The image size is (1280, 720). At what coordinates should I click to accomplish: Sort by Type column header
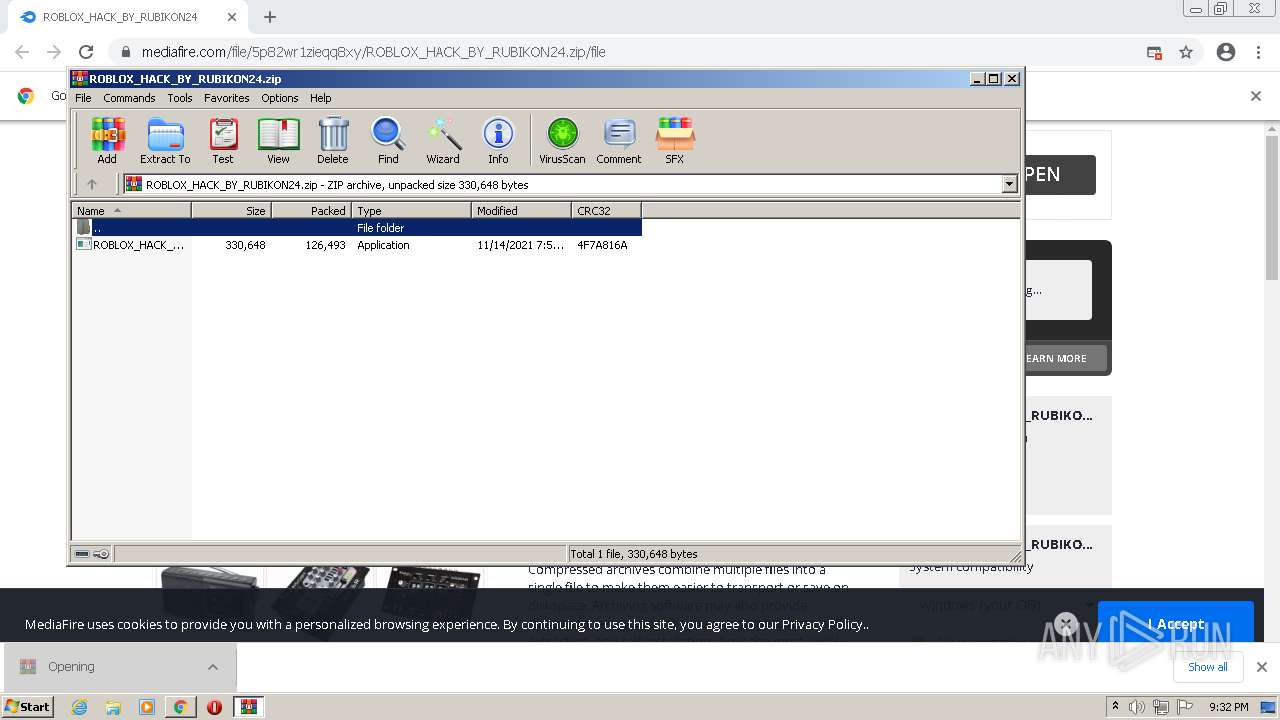[x=411, y=210]
